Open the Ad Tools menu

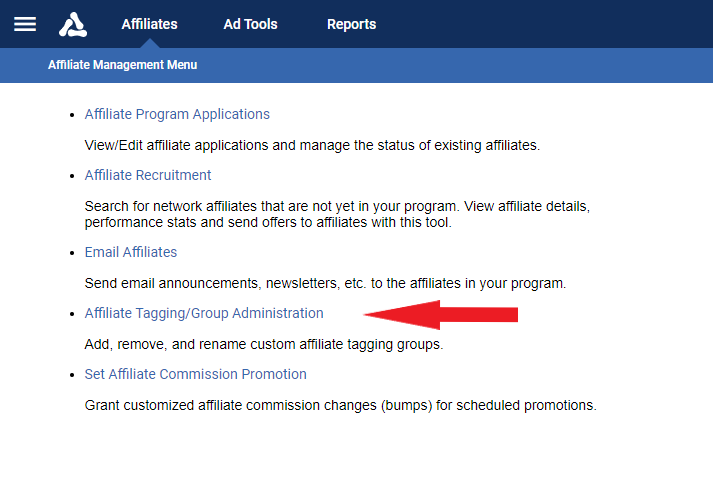(250, 24)
